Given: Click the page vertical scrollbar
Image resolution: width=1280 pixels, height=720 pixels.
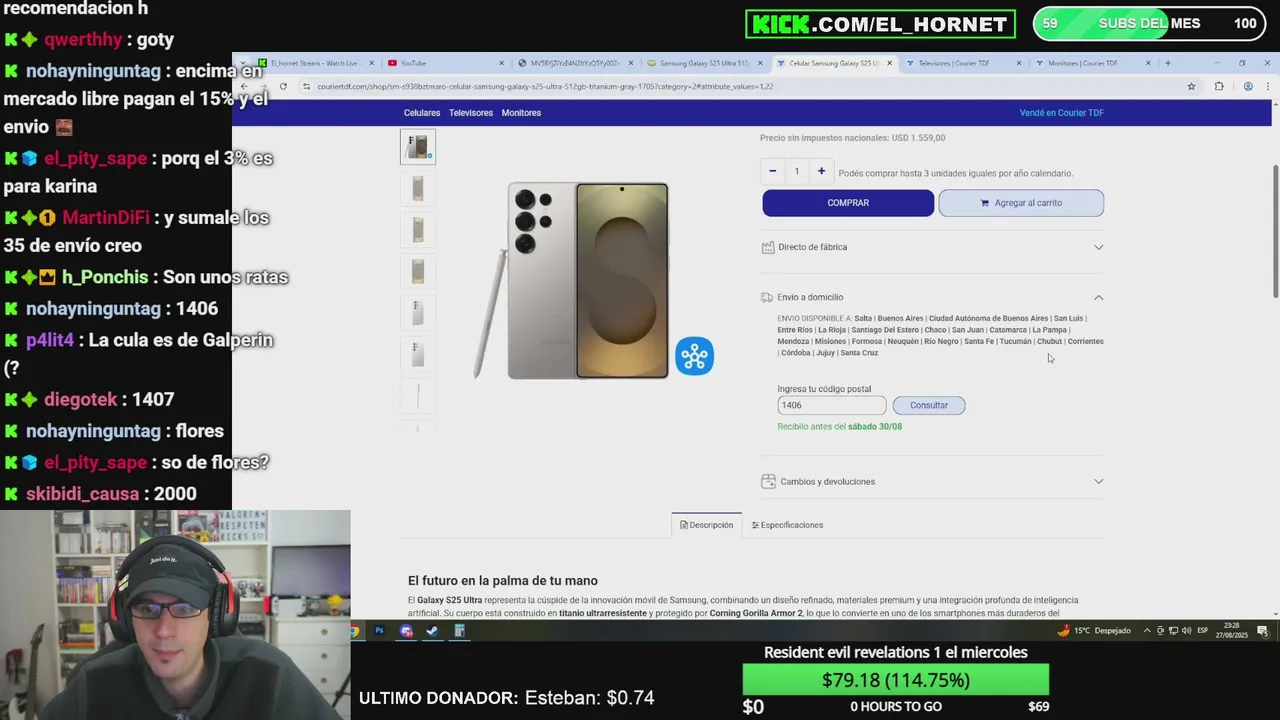Looking at the screenshot, I should click(x=1275, y=230).
